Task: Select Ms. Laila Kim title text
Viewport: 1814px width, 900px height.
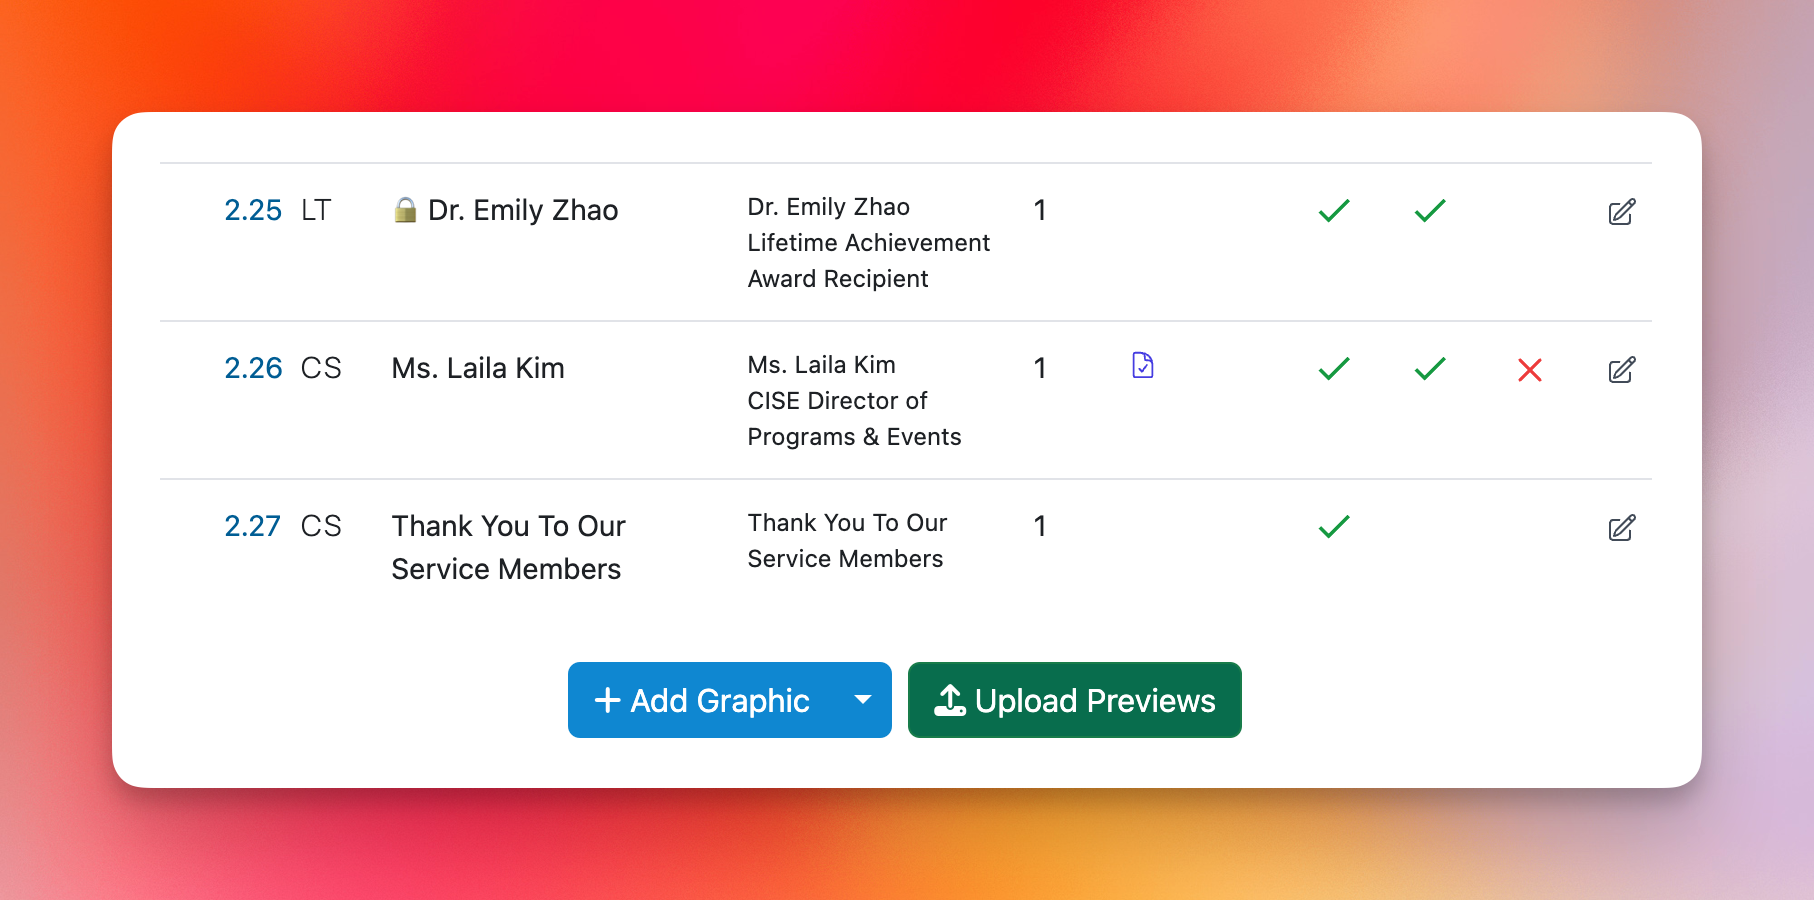Action: click(478, 368)
